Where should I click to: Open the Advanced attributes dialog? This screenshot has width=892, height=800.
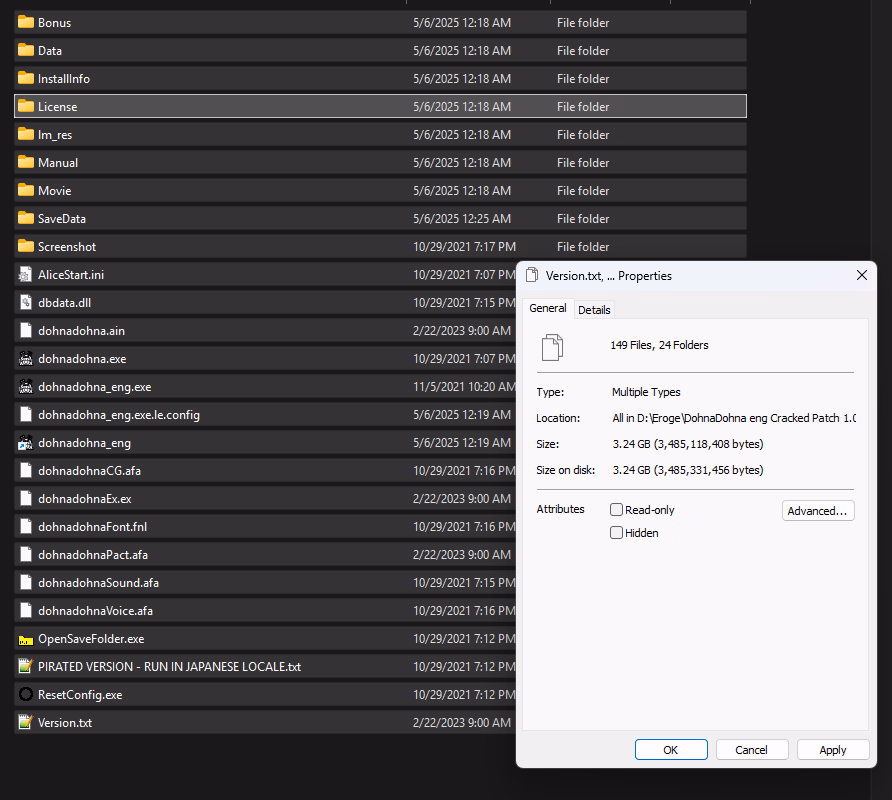[818, 511]
